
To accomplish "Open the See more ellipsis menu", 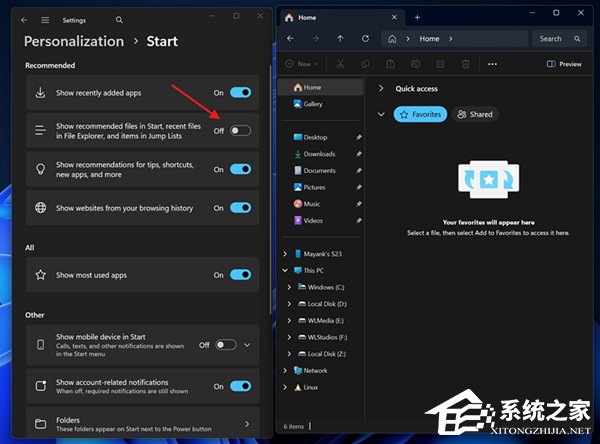I will [x=492, y=64].
